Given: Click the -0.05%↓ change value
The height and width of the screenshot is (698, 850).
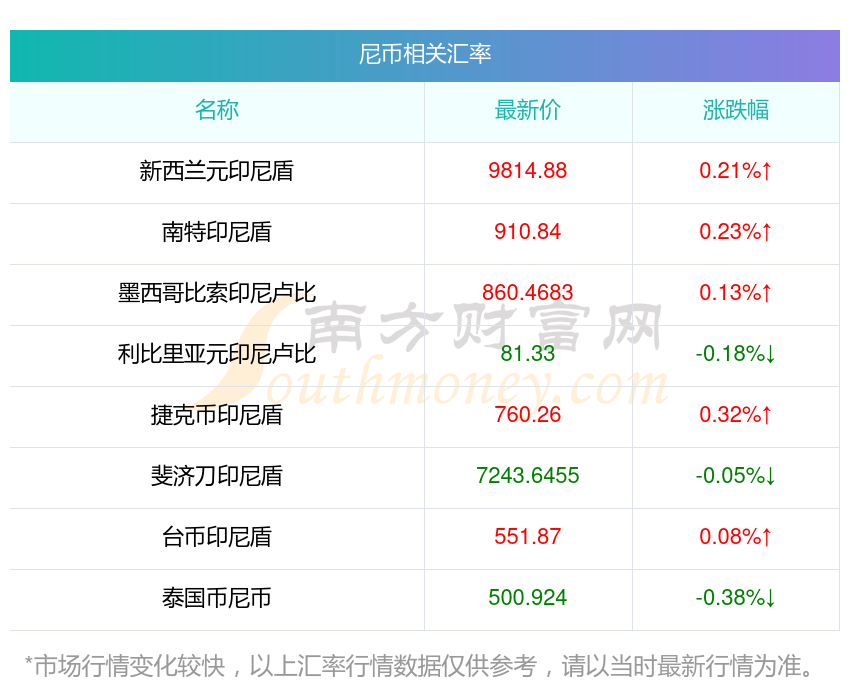Looking at the screenshot, I should click(x=736, y=476).
